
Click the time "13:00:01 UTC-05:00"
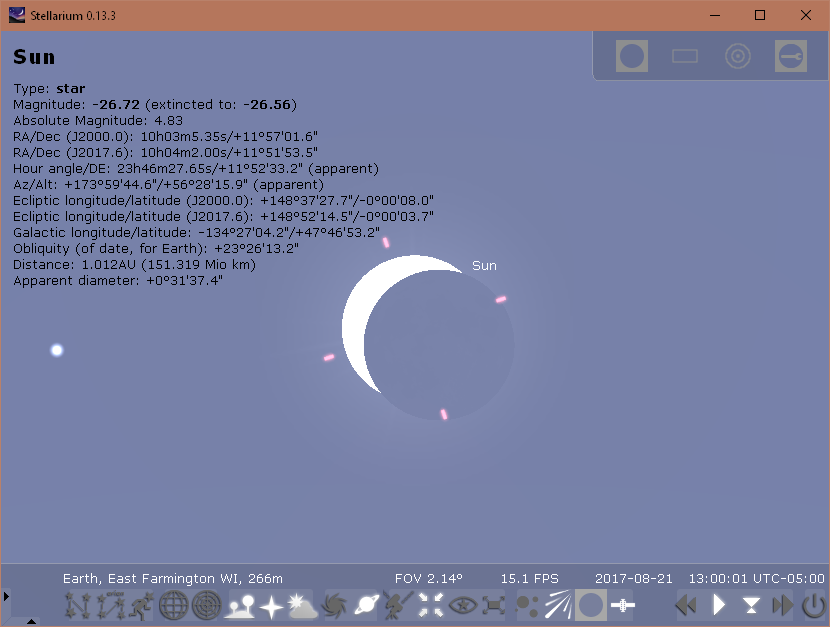756,579
